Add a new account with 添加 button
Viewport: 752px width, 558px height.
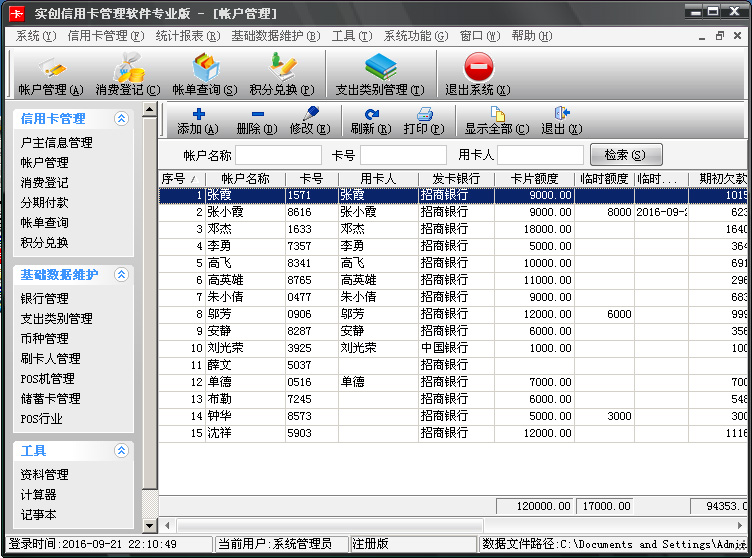[198, 121]
